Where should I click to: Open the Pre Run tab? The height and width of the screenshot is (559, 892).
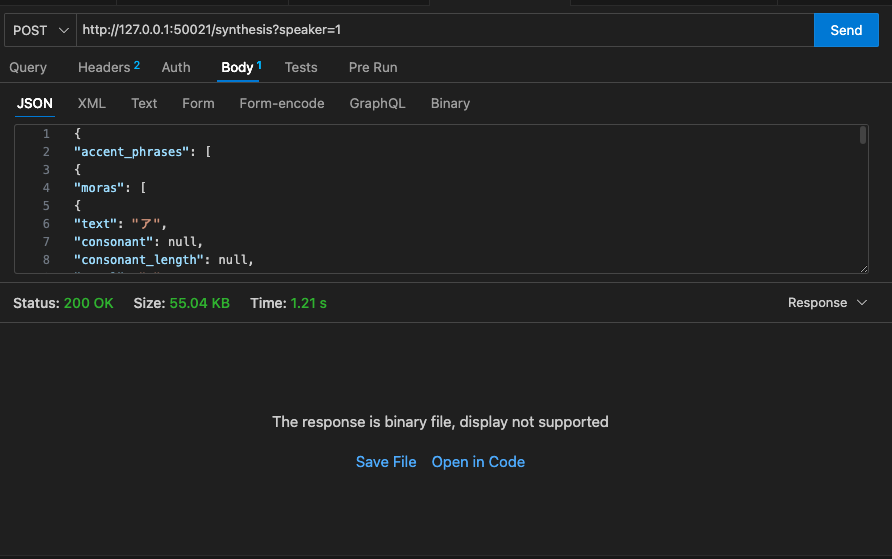(373, 67)
